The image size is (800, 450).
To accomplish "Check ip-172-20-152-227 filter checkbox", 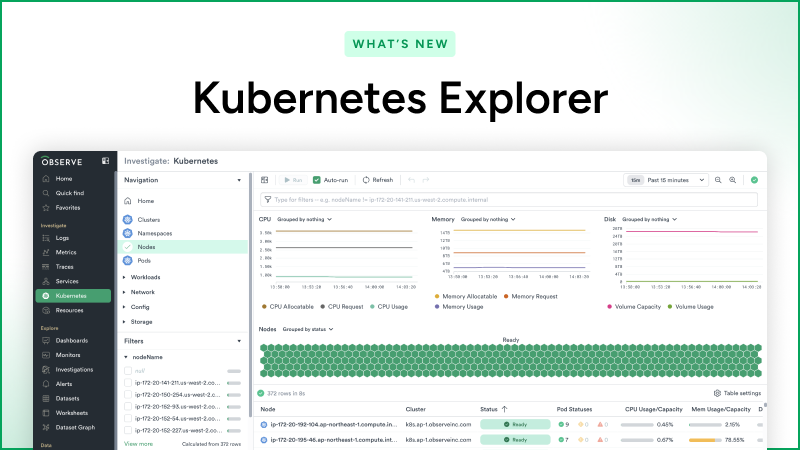I will [x=128, y=430].
